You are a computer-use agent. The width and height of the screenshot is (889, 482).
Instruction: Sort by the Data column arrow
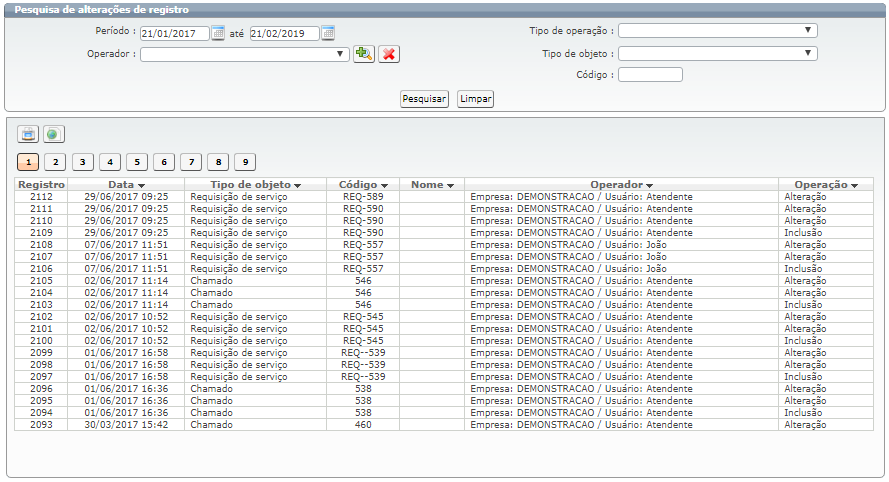(x=141, y=185)
